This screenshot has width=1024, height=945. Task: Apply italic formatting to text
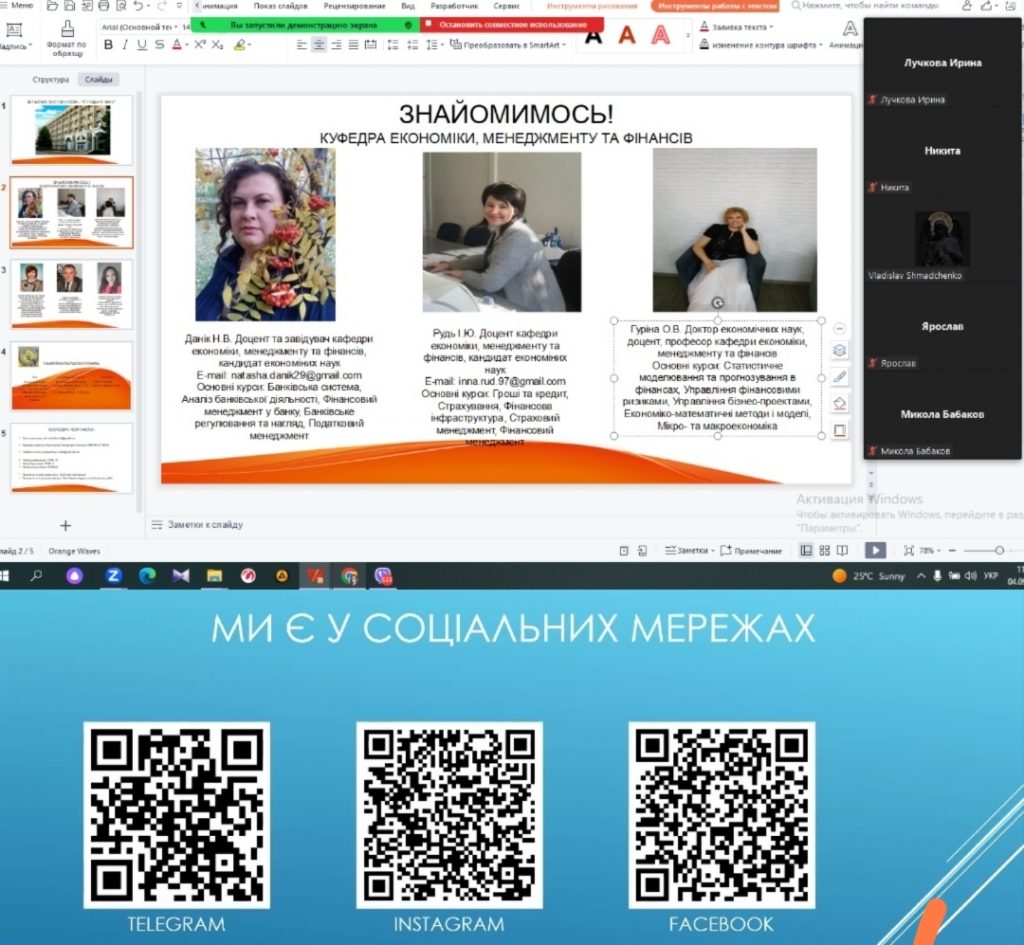coord(125,45)
